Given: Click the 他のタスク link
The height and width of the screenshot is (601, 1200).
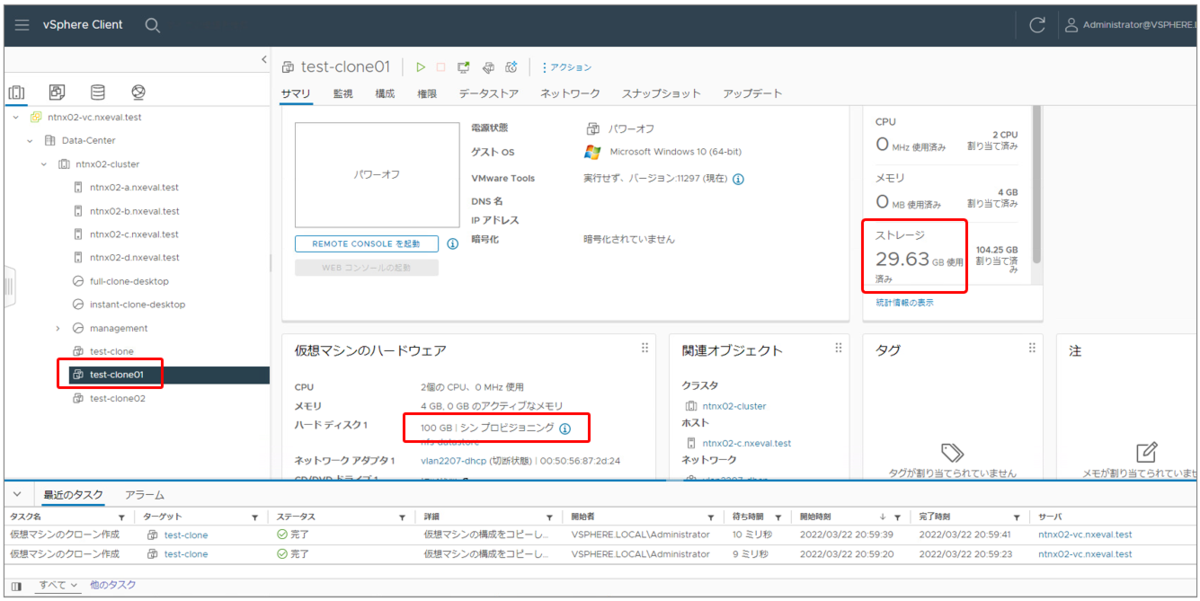Looking at the screenshot, I should click(112, 585).
